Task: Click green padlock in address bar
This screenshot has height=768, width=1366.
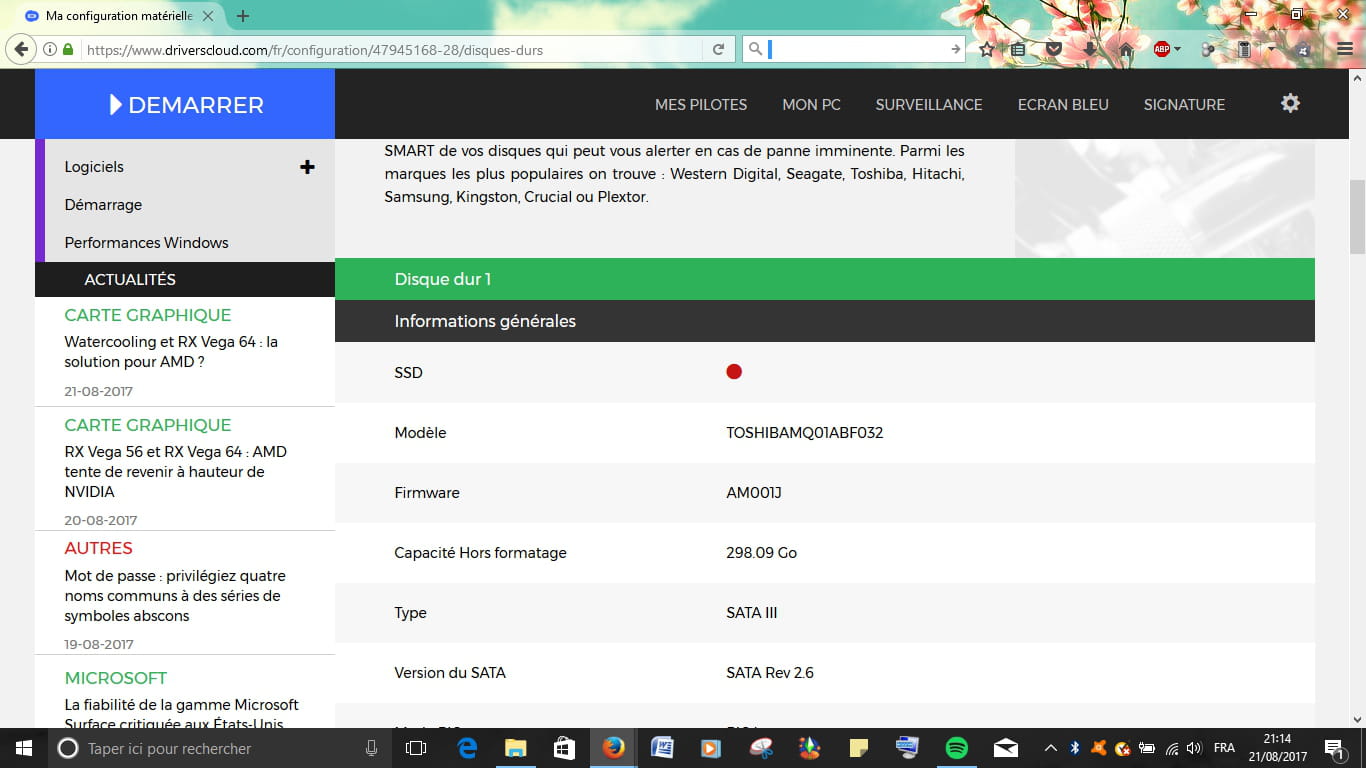Action: click(68, 49)
